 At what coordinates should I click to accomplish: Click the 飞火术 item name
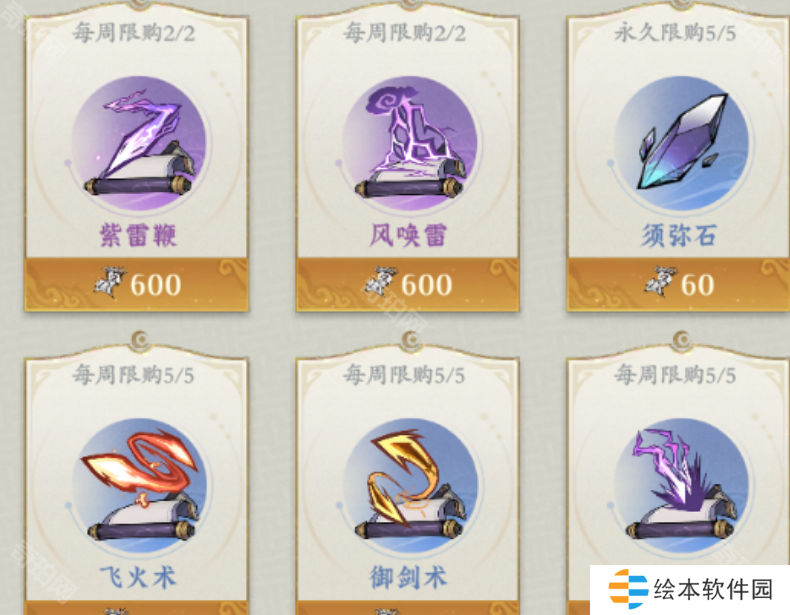point(138,577)
